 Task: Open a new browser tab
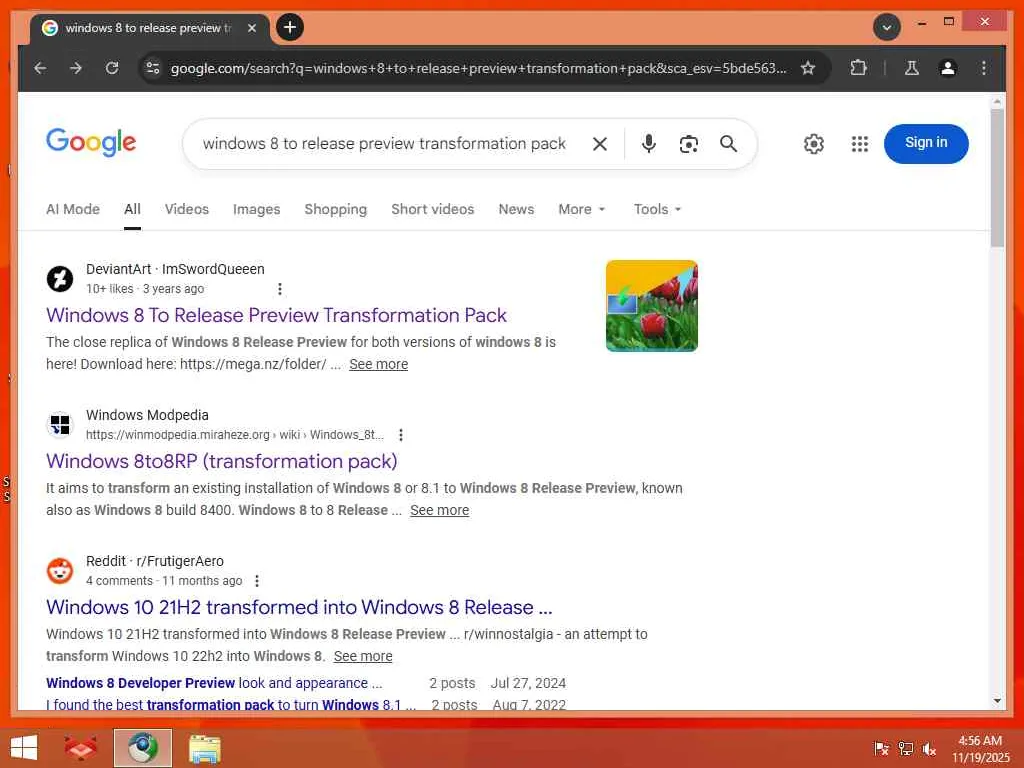290,27
